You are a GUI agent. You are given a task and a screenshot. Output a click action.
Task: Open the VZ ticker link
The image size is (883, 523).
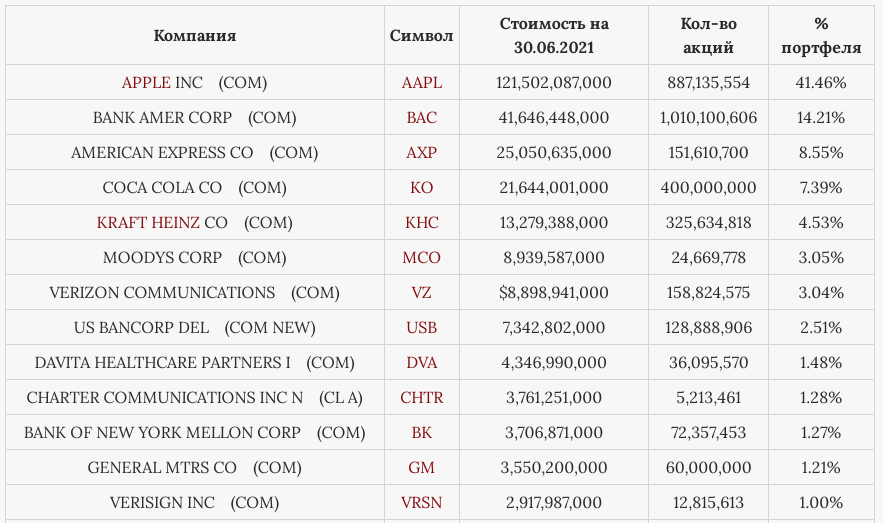(x=421, y=292)
